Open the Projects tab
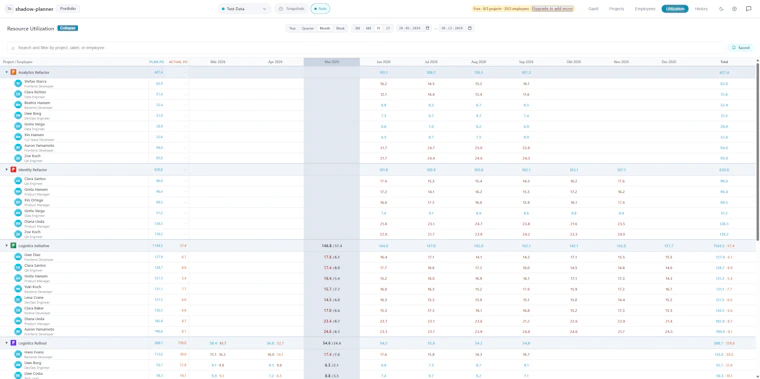The height and width of the screenshot is (379, 760). pos(617,9)
